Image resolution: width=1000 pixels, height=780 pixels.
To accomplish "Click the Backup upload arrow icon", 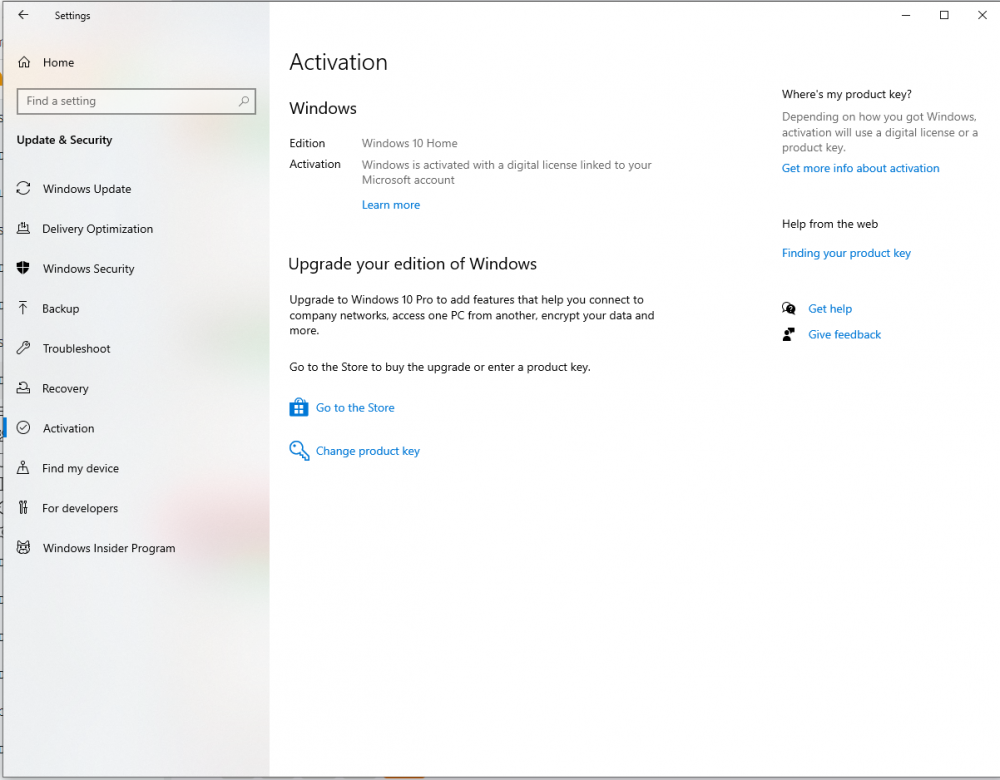I will 24,308.
